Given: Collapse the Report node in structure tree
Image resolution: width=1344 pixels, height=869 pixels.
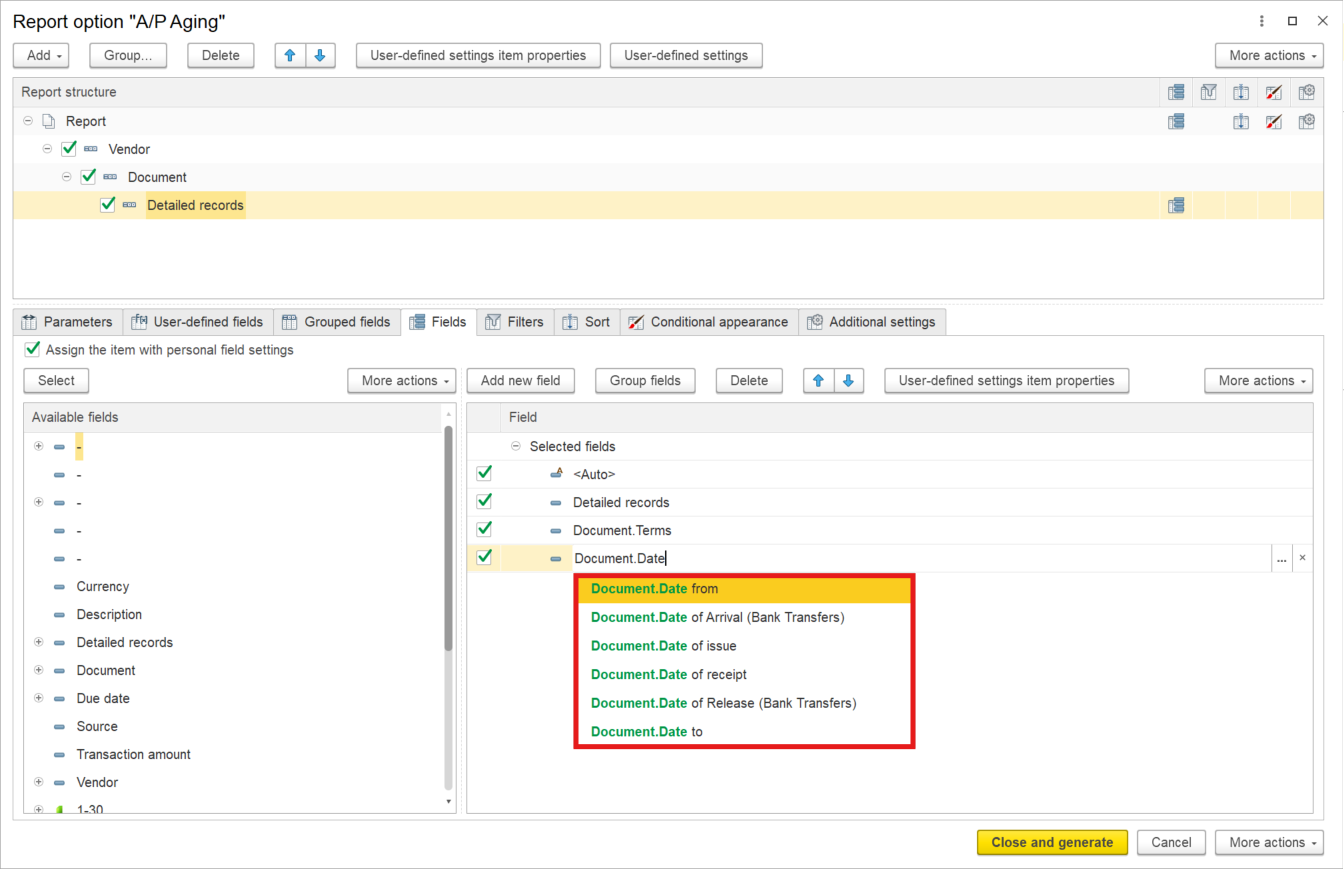Looking at the screenshot, I should [x=28, y=121].
